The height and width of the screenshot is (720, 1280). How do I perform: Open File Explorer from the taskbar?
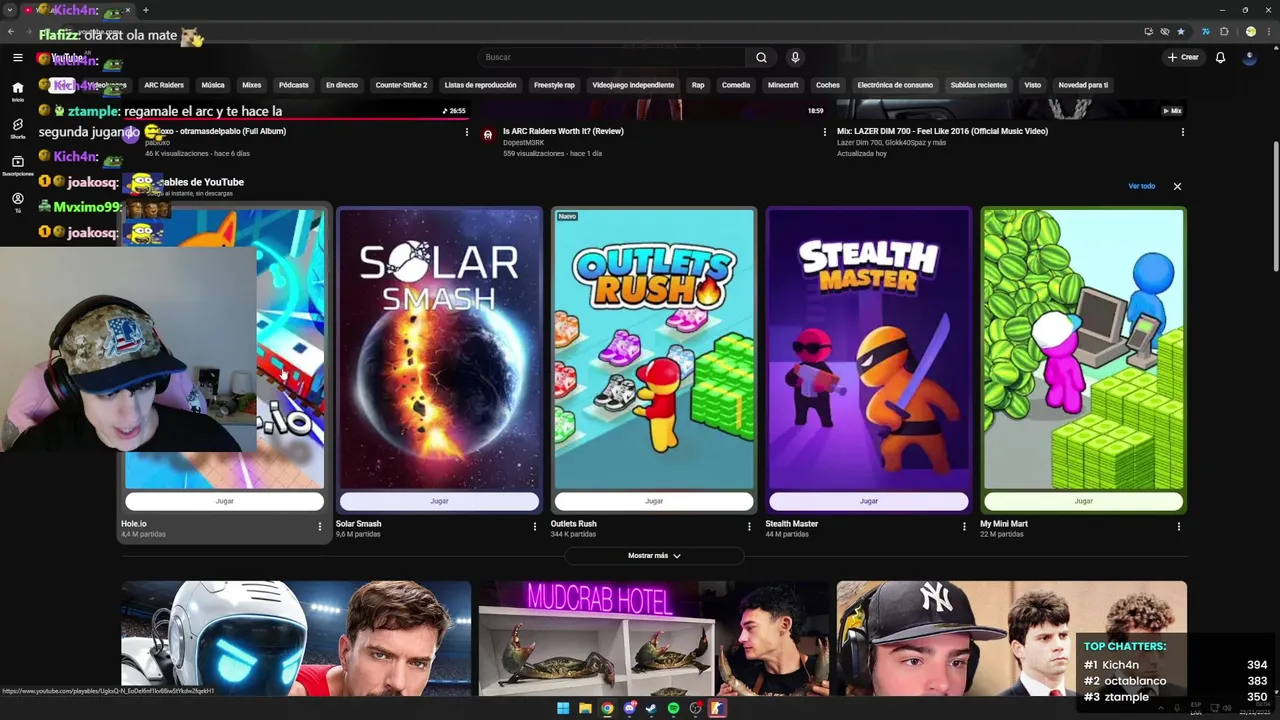click(x=585, y=709)
